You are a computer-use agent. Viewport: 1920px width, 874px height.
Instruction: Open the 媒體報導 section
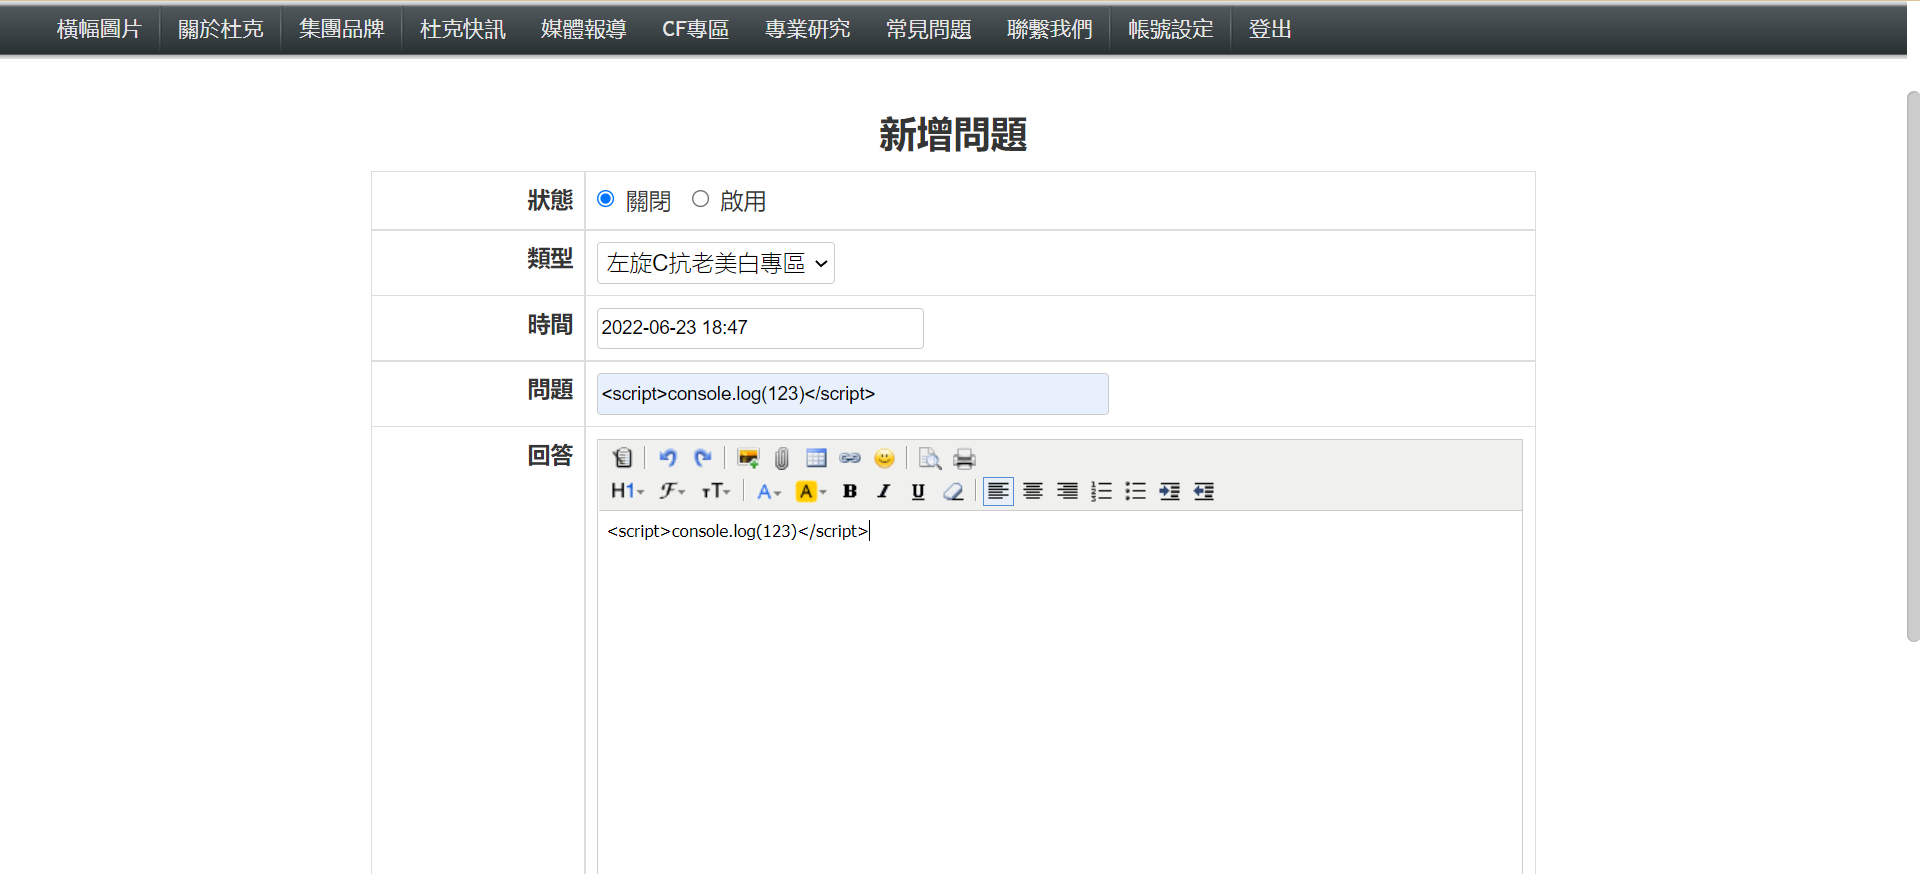584,29
